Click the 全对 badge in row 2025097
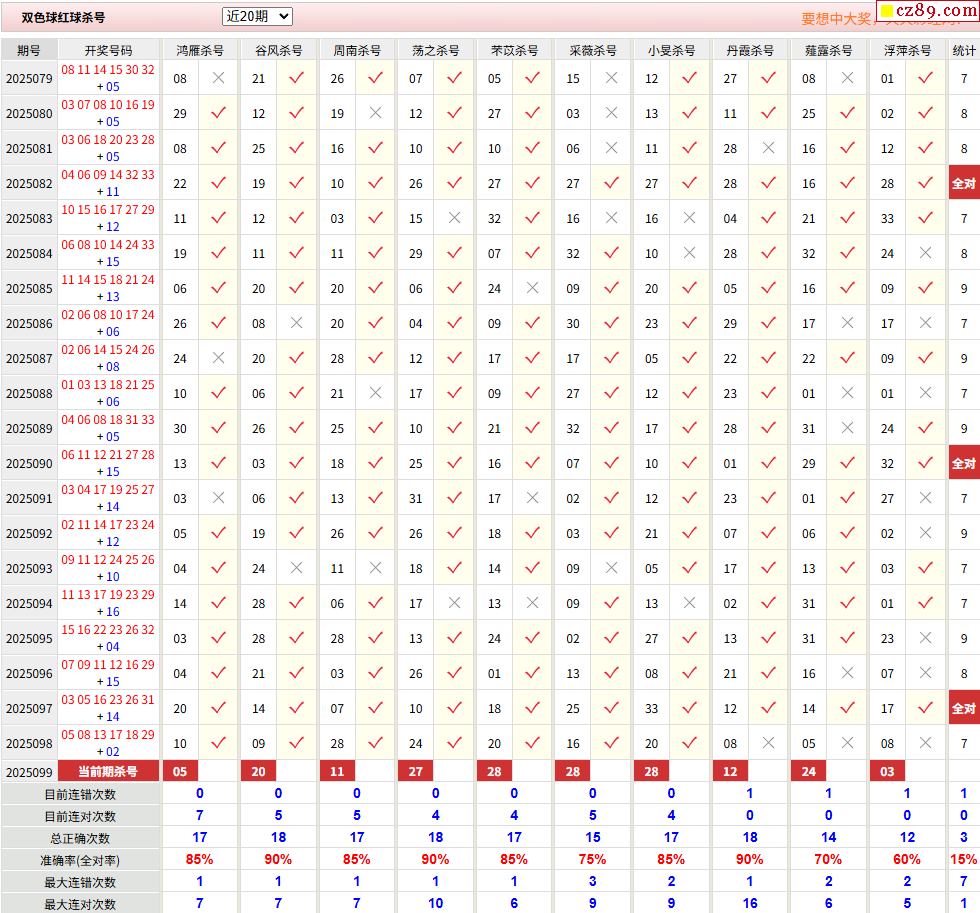Viewport: 980px width, 913px height. [964, 708]
